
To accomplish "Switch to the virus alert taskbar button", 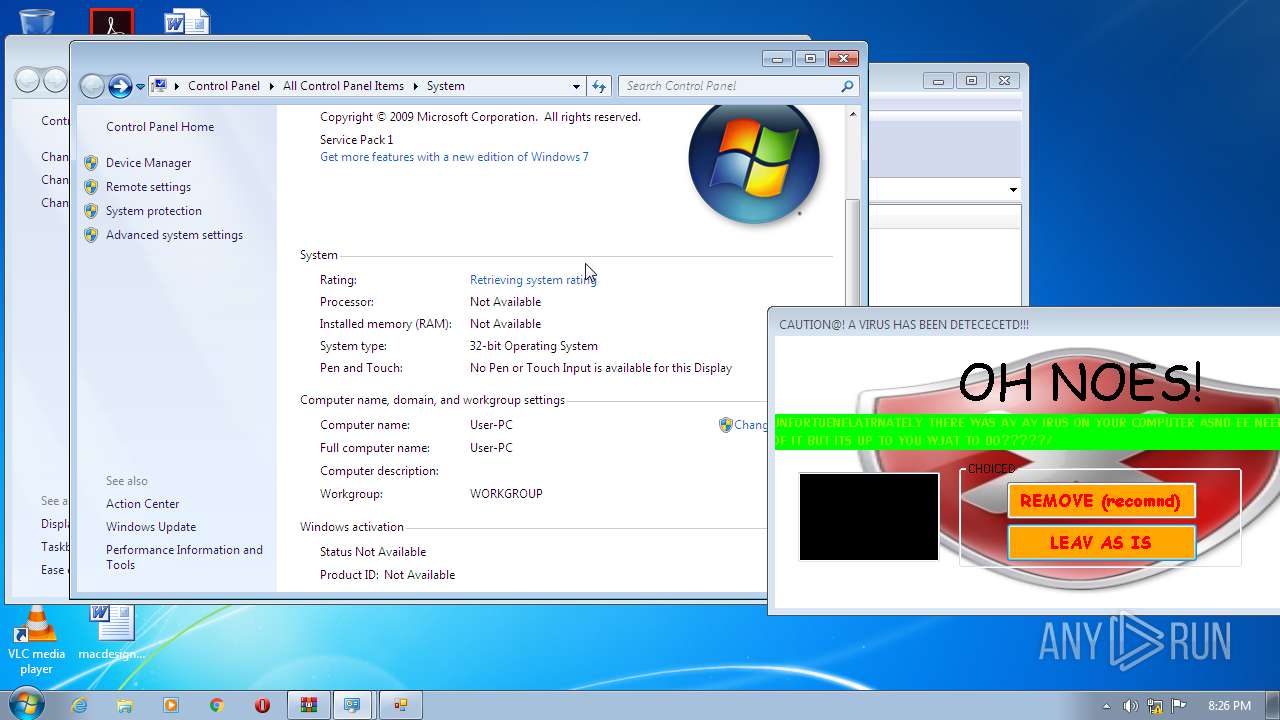I will pyautogui.click(x=401, y=705).
